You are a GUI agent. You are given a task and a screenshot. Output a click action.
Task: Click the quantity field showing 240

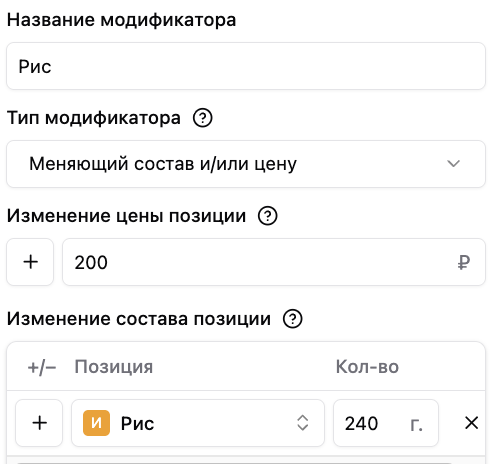(x=386, y=423)
